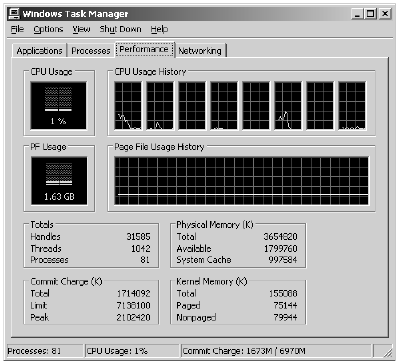Screen dimensions: 398x362
Task: Open the Help menu
Action: pos(159,29)
